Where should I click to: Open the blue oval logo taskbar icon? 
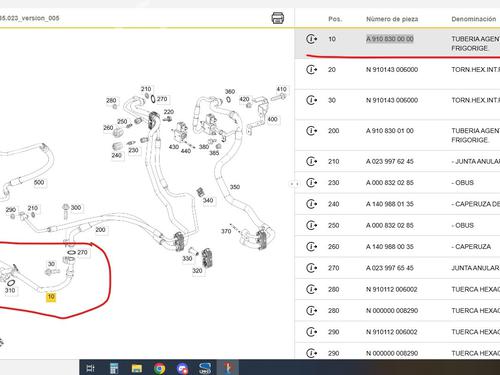tap(205, 368)
